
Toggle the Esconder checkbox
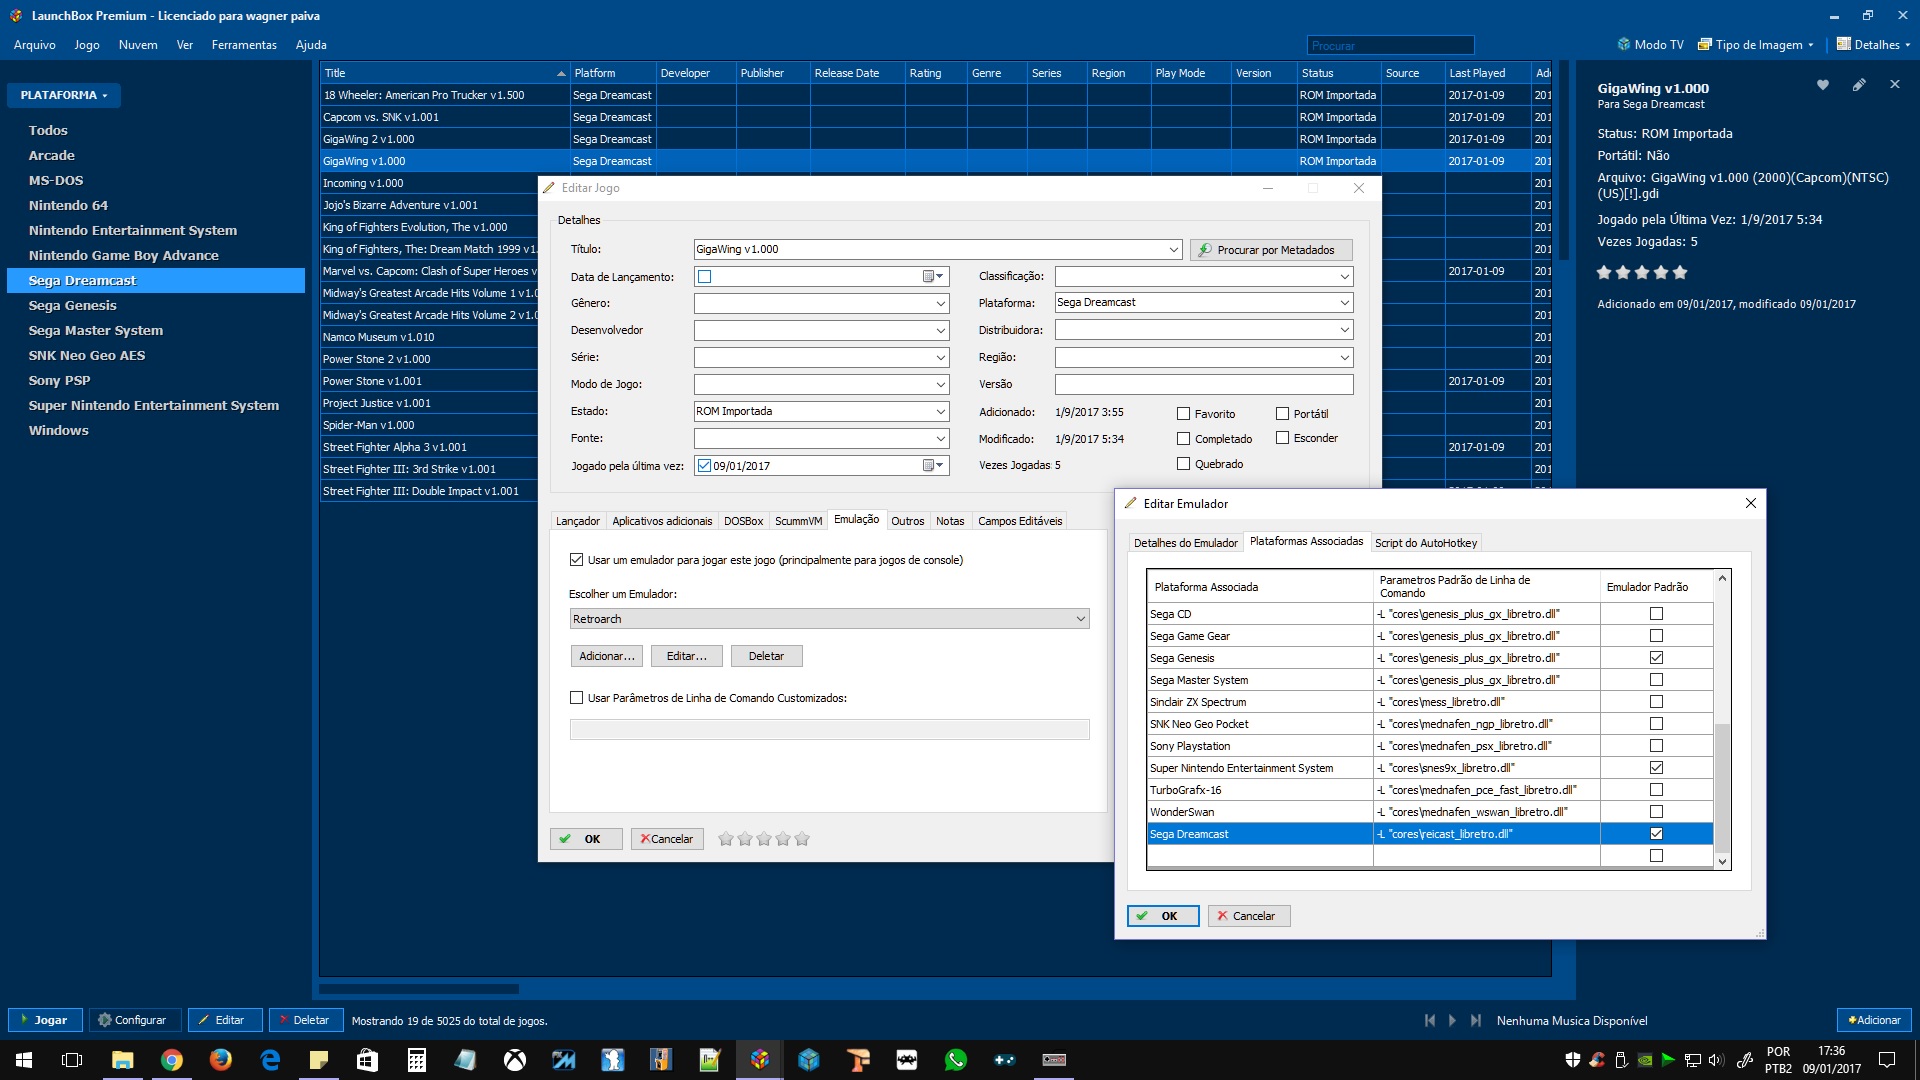[x=1283, y=438]
